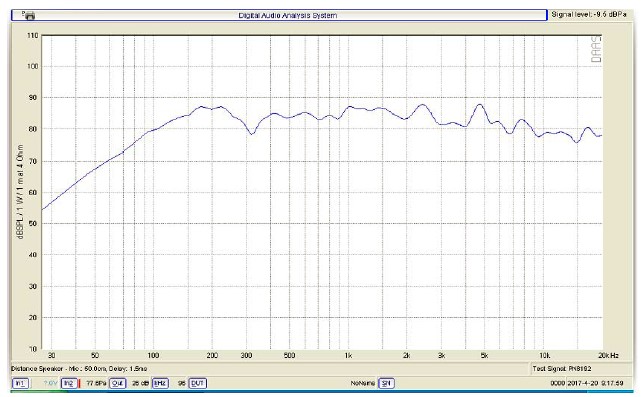643x397 pixels.
Task: Select the In2 input button
Action: pos(69,383)
